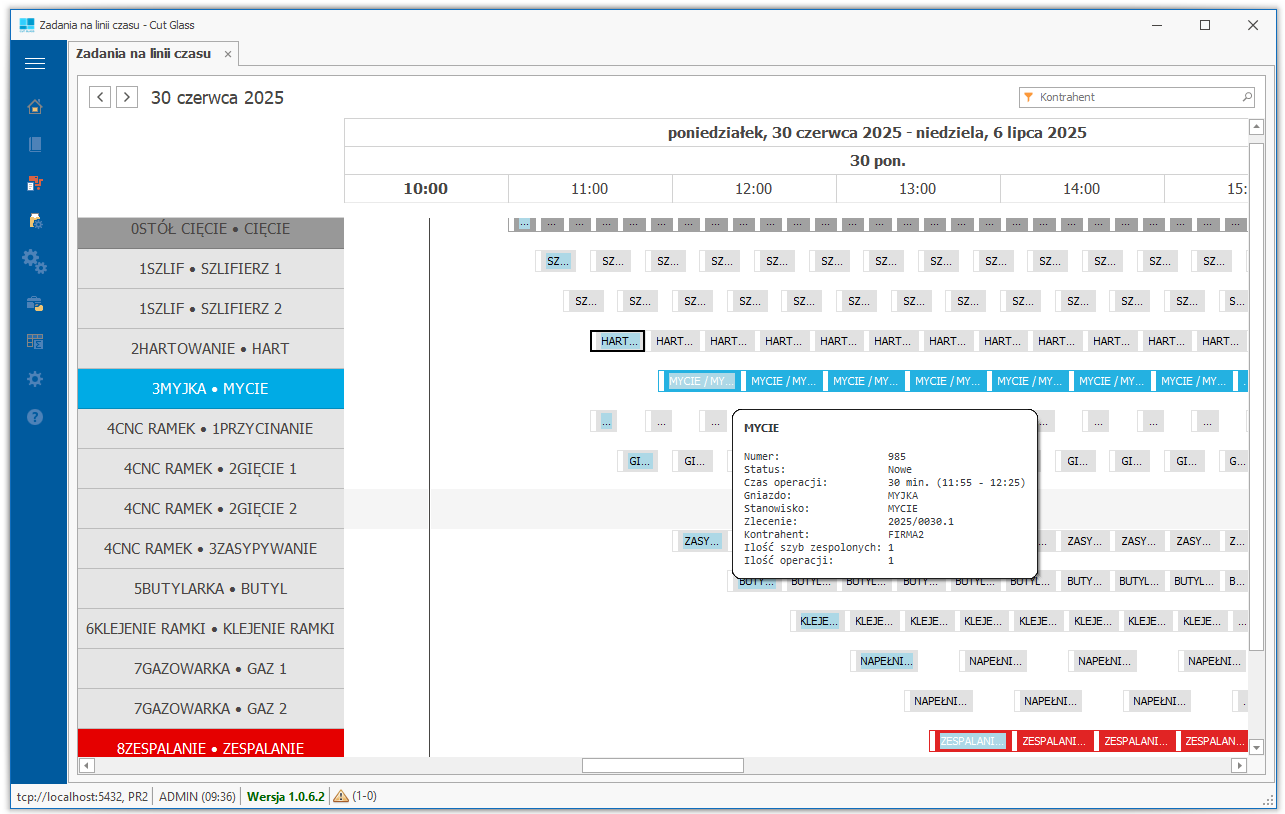Open the table with sigma sidebar icon
Screen dimensions: 1285x814
coord(35,341)
